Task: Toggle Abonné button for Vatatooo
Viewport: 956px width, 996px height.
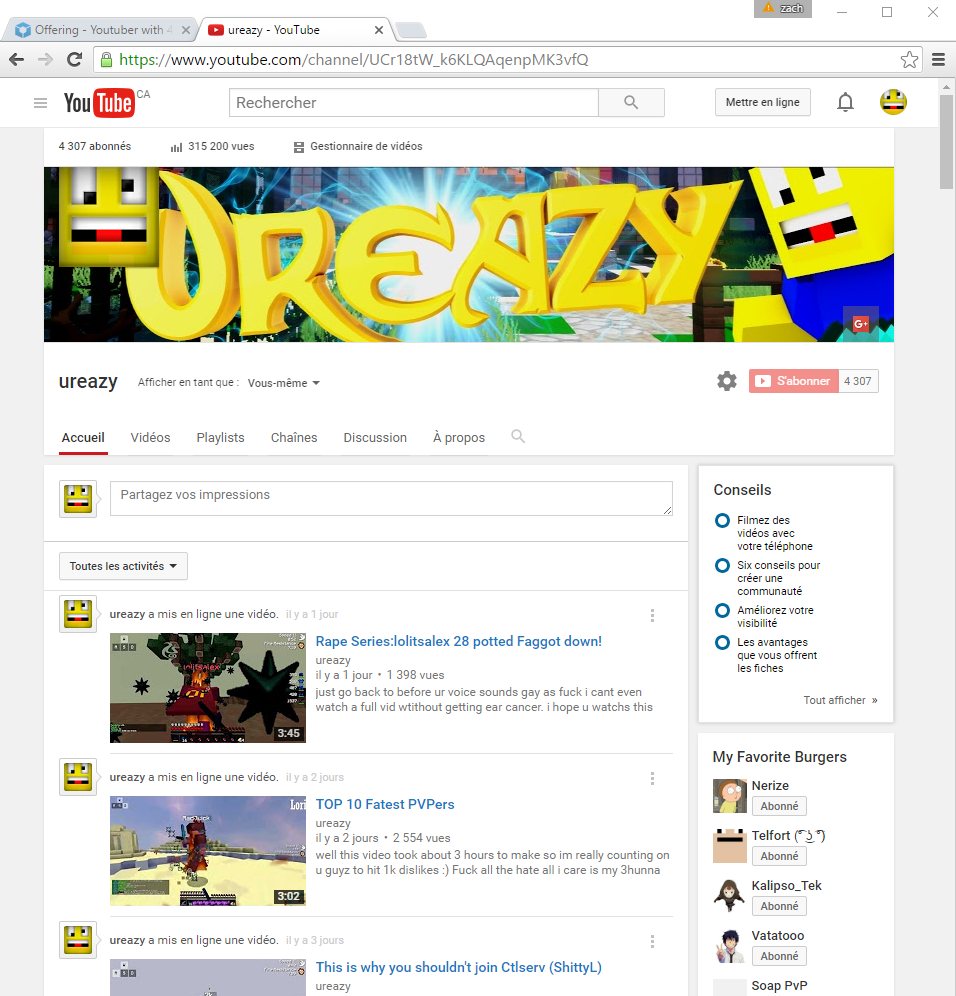Action: tap(779, 957)
